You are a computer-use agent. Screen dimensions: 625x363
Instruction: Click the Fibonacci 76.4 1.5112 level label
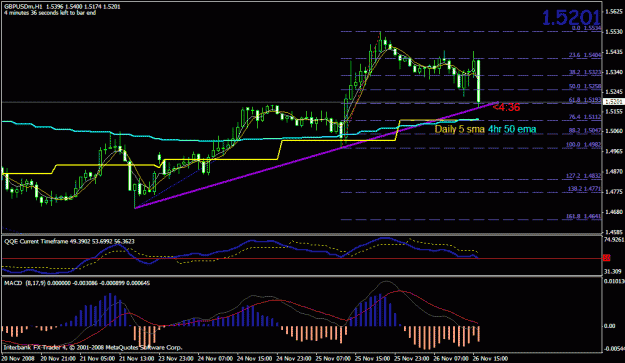point(585,117)
